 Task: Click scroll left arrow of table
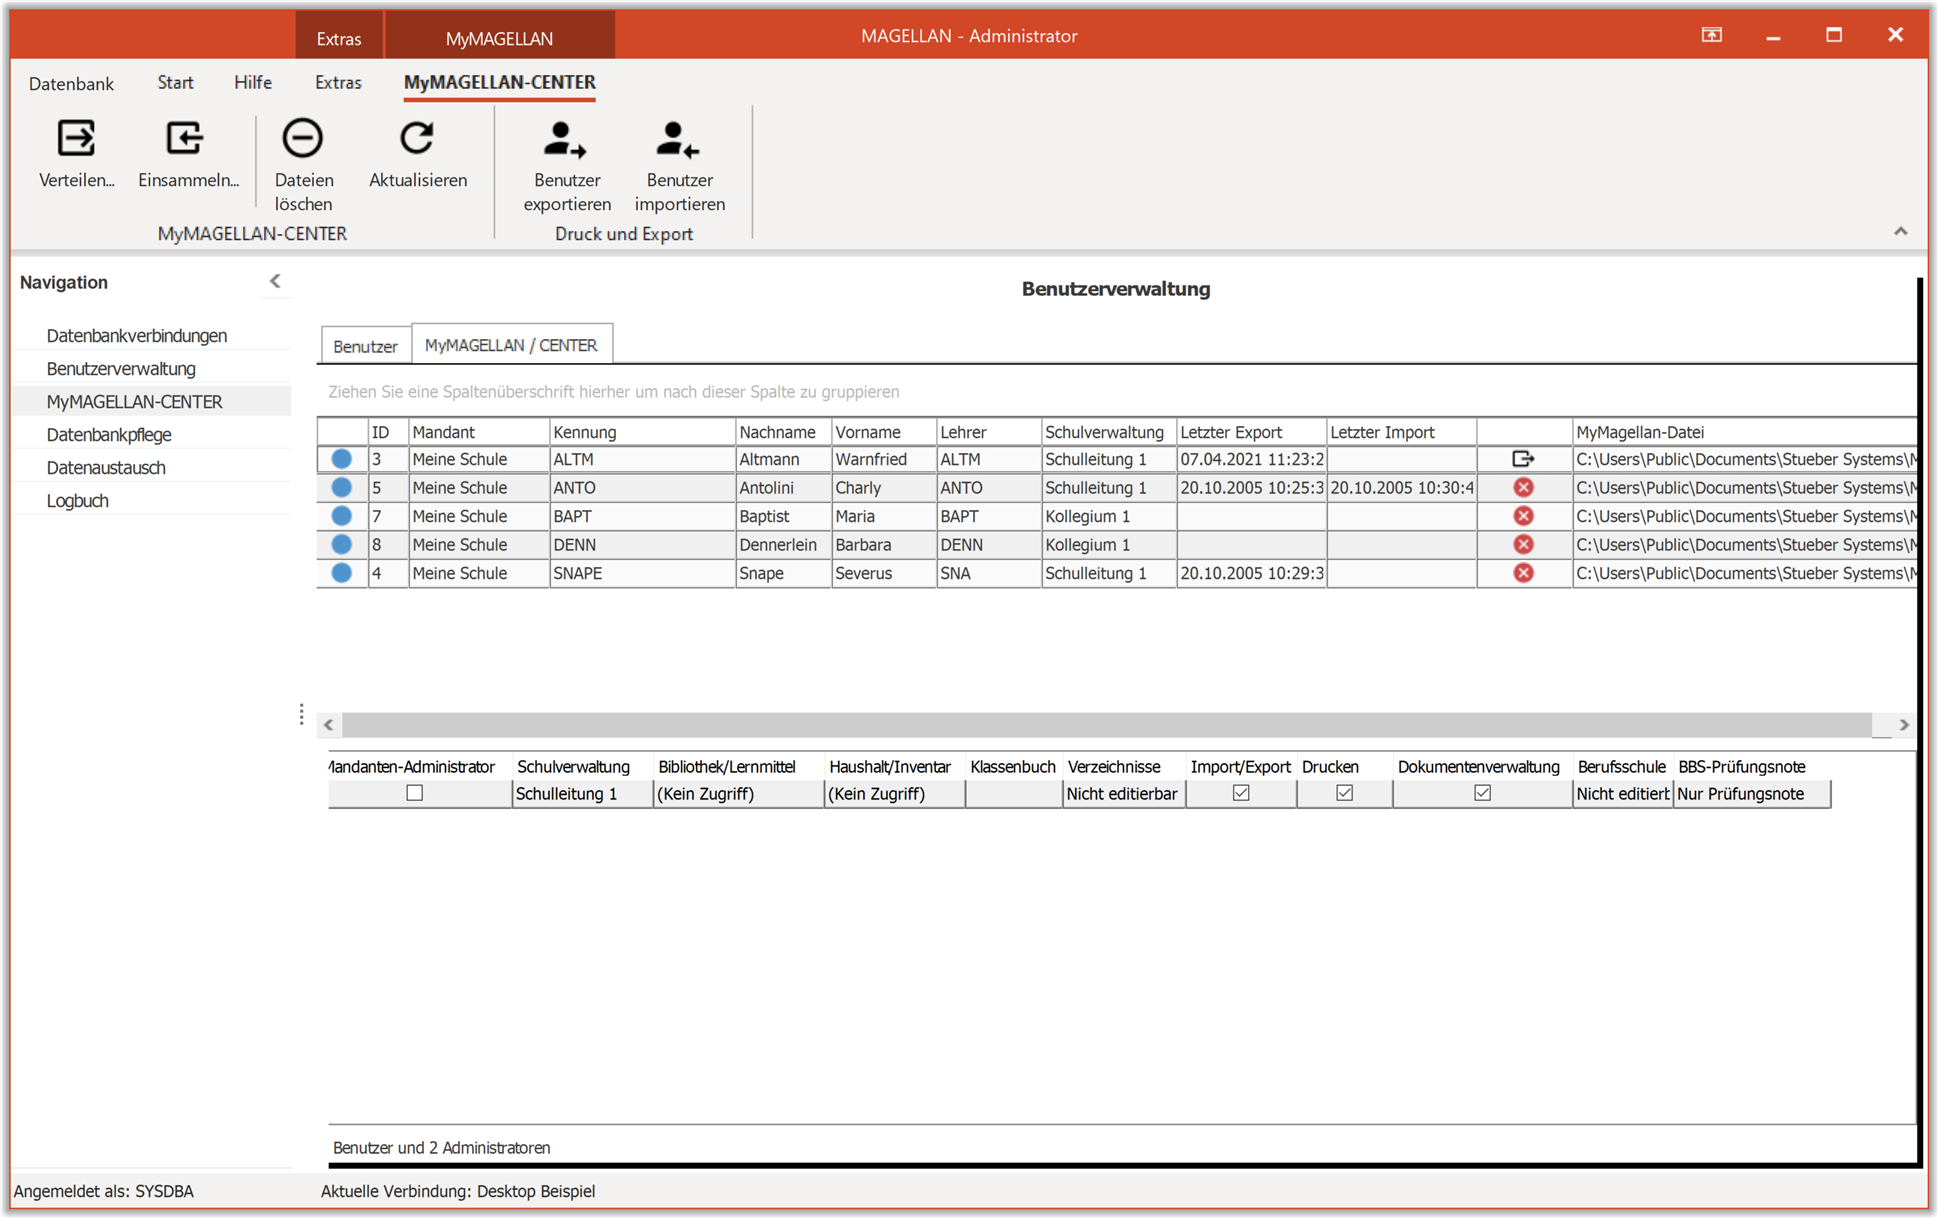329,725
